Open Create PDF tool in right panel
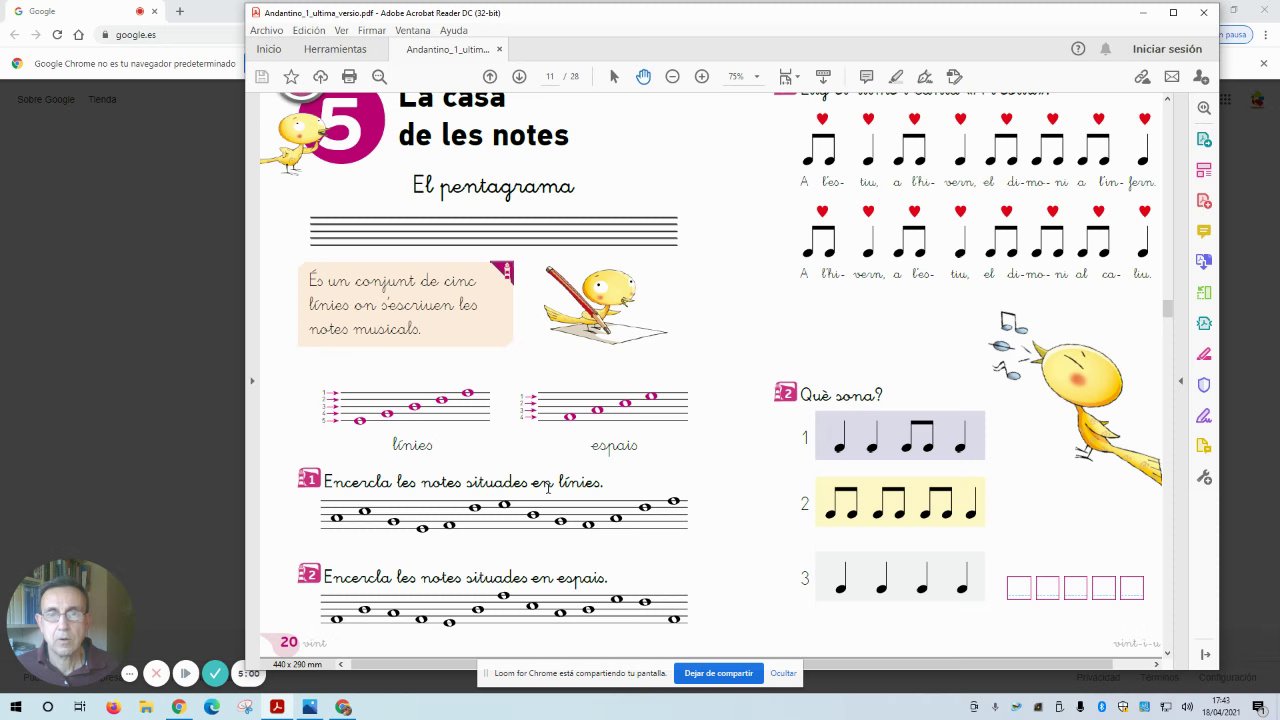Viewport: 1280px width, 720px height. 1204,201
